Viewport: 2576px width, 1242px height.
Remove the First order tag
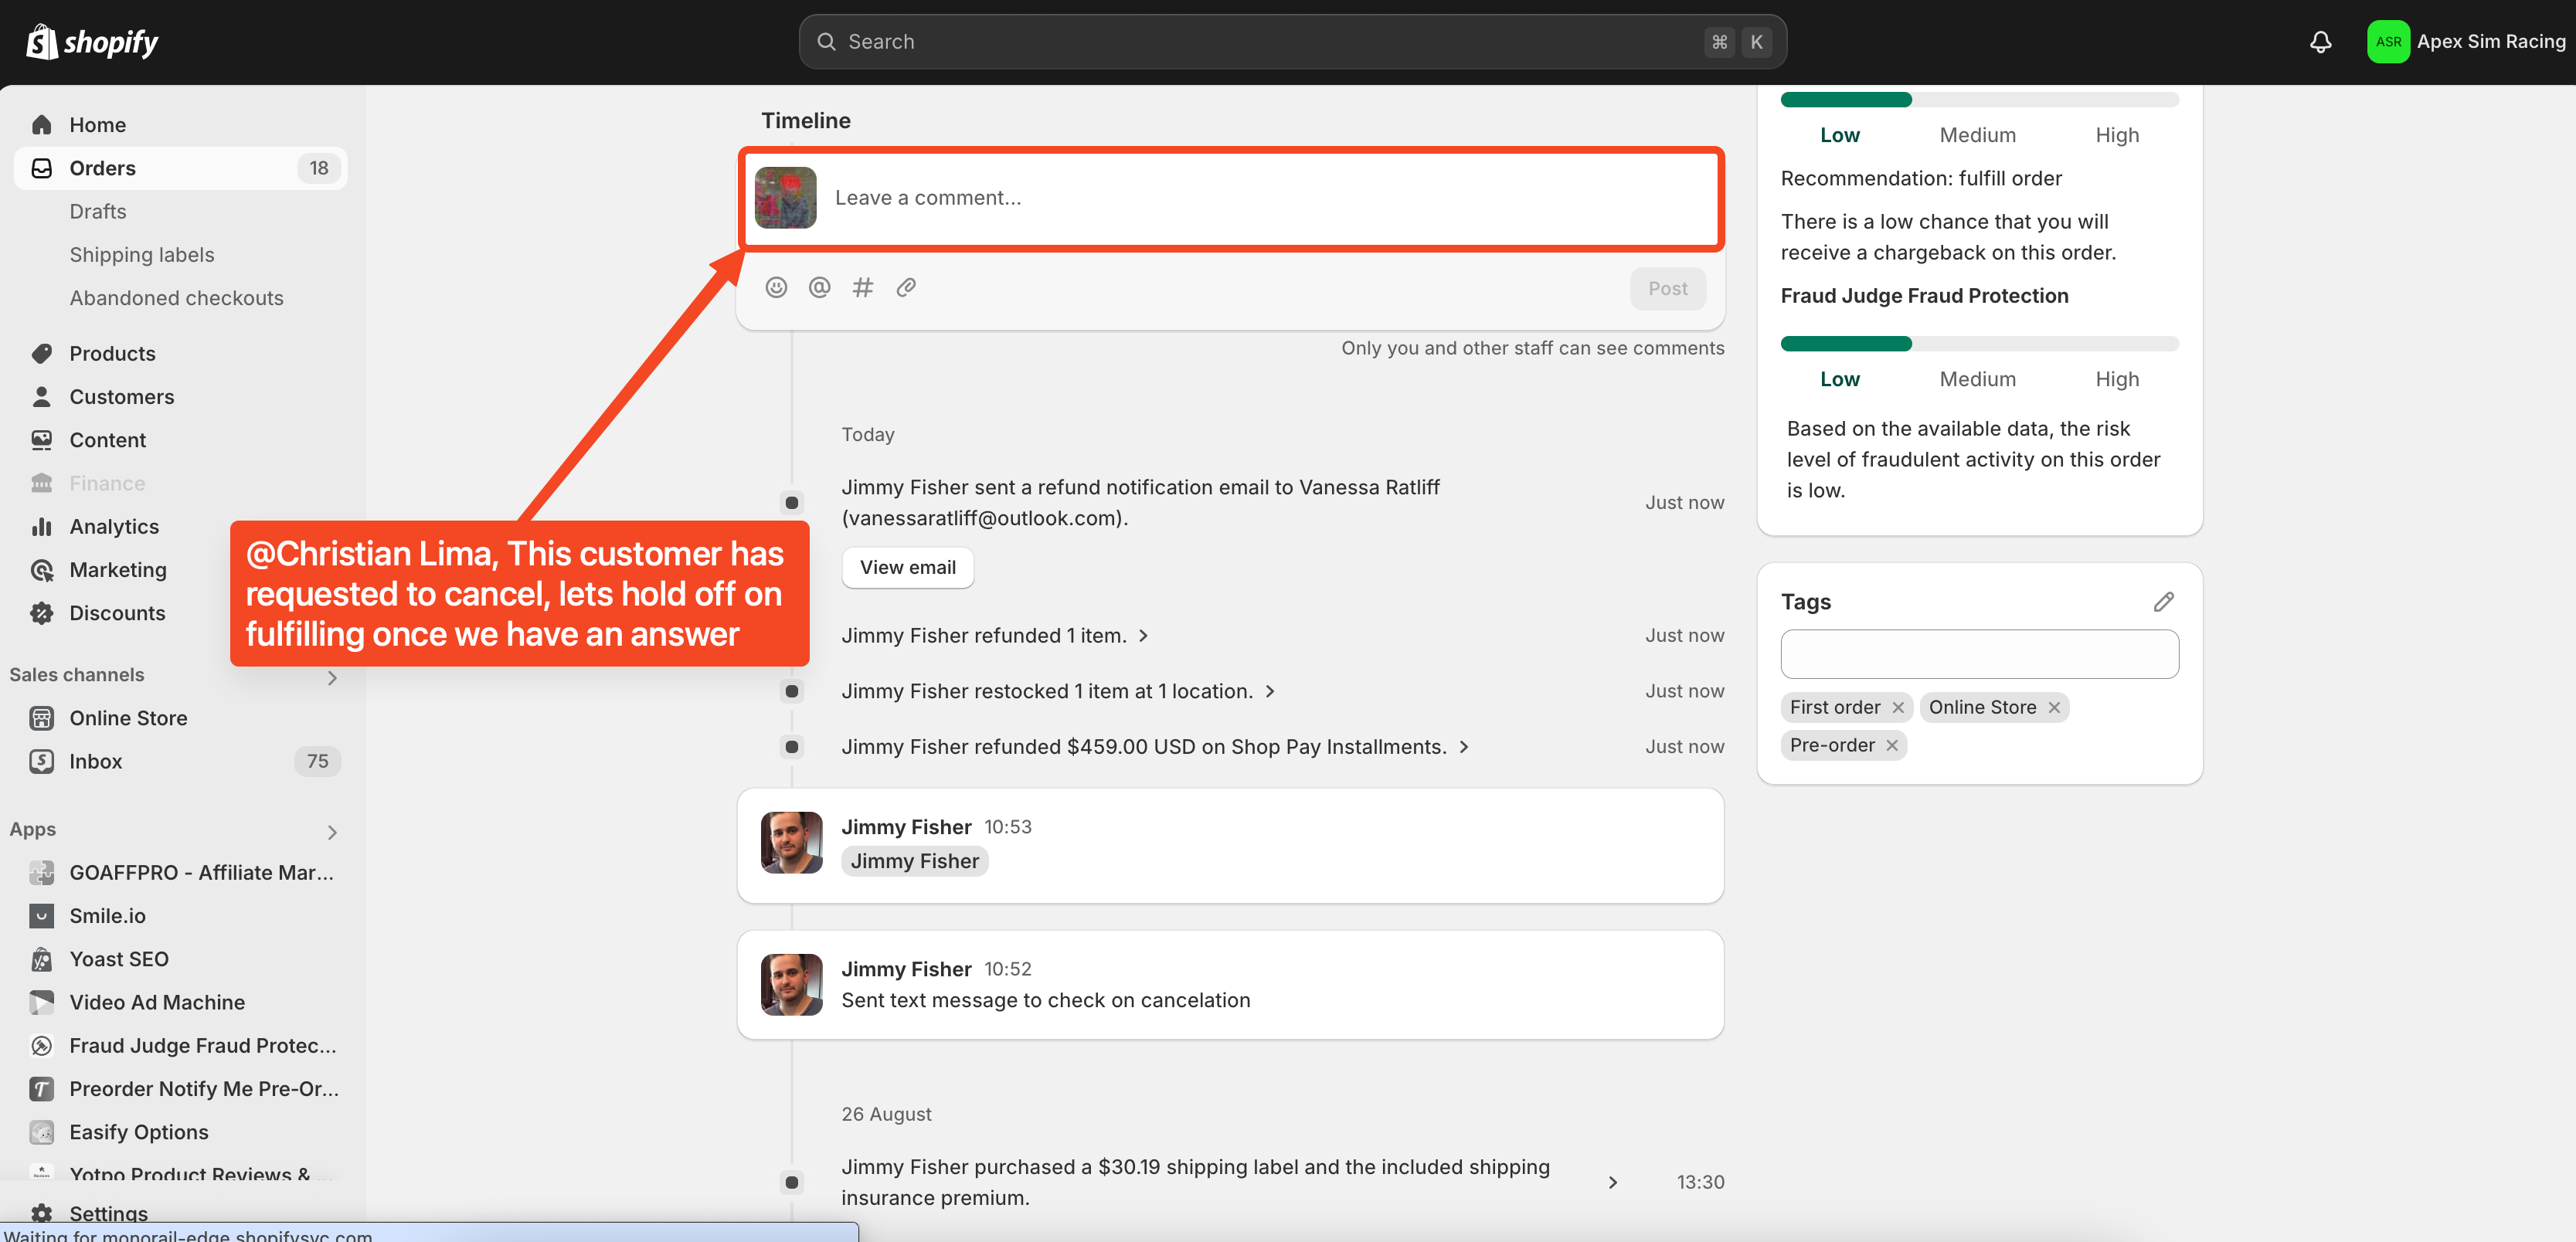(x=1898, y=707)
